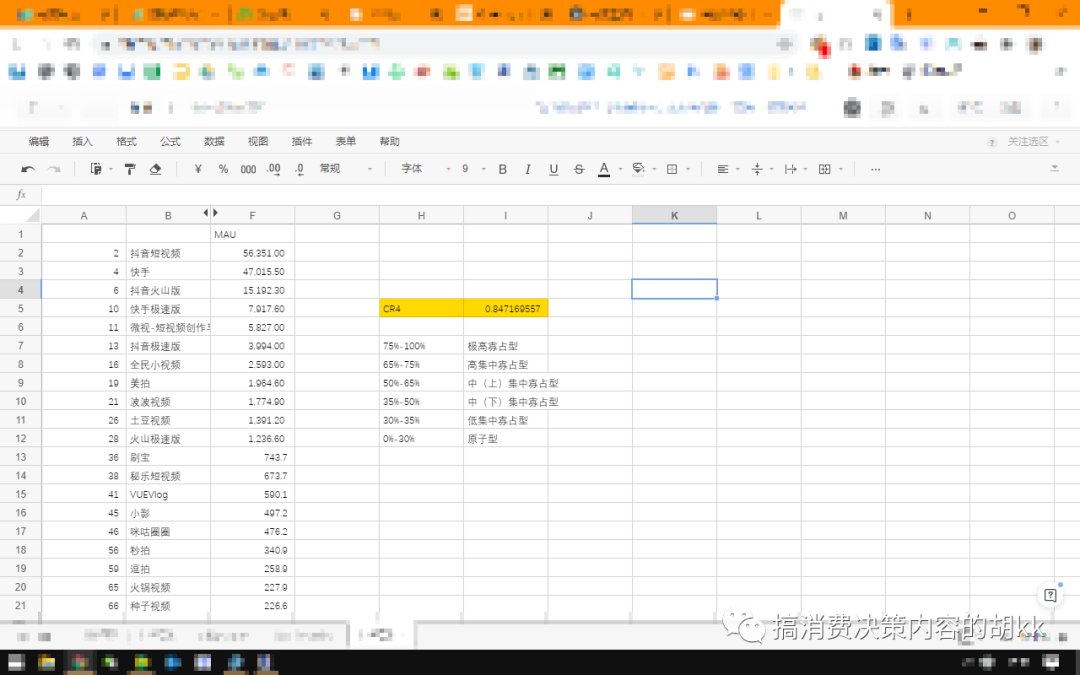Open the 数据 menu
This screenshot has width=1080, height=675.
pos(213,141)
